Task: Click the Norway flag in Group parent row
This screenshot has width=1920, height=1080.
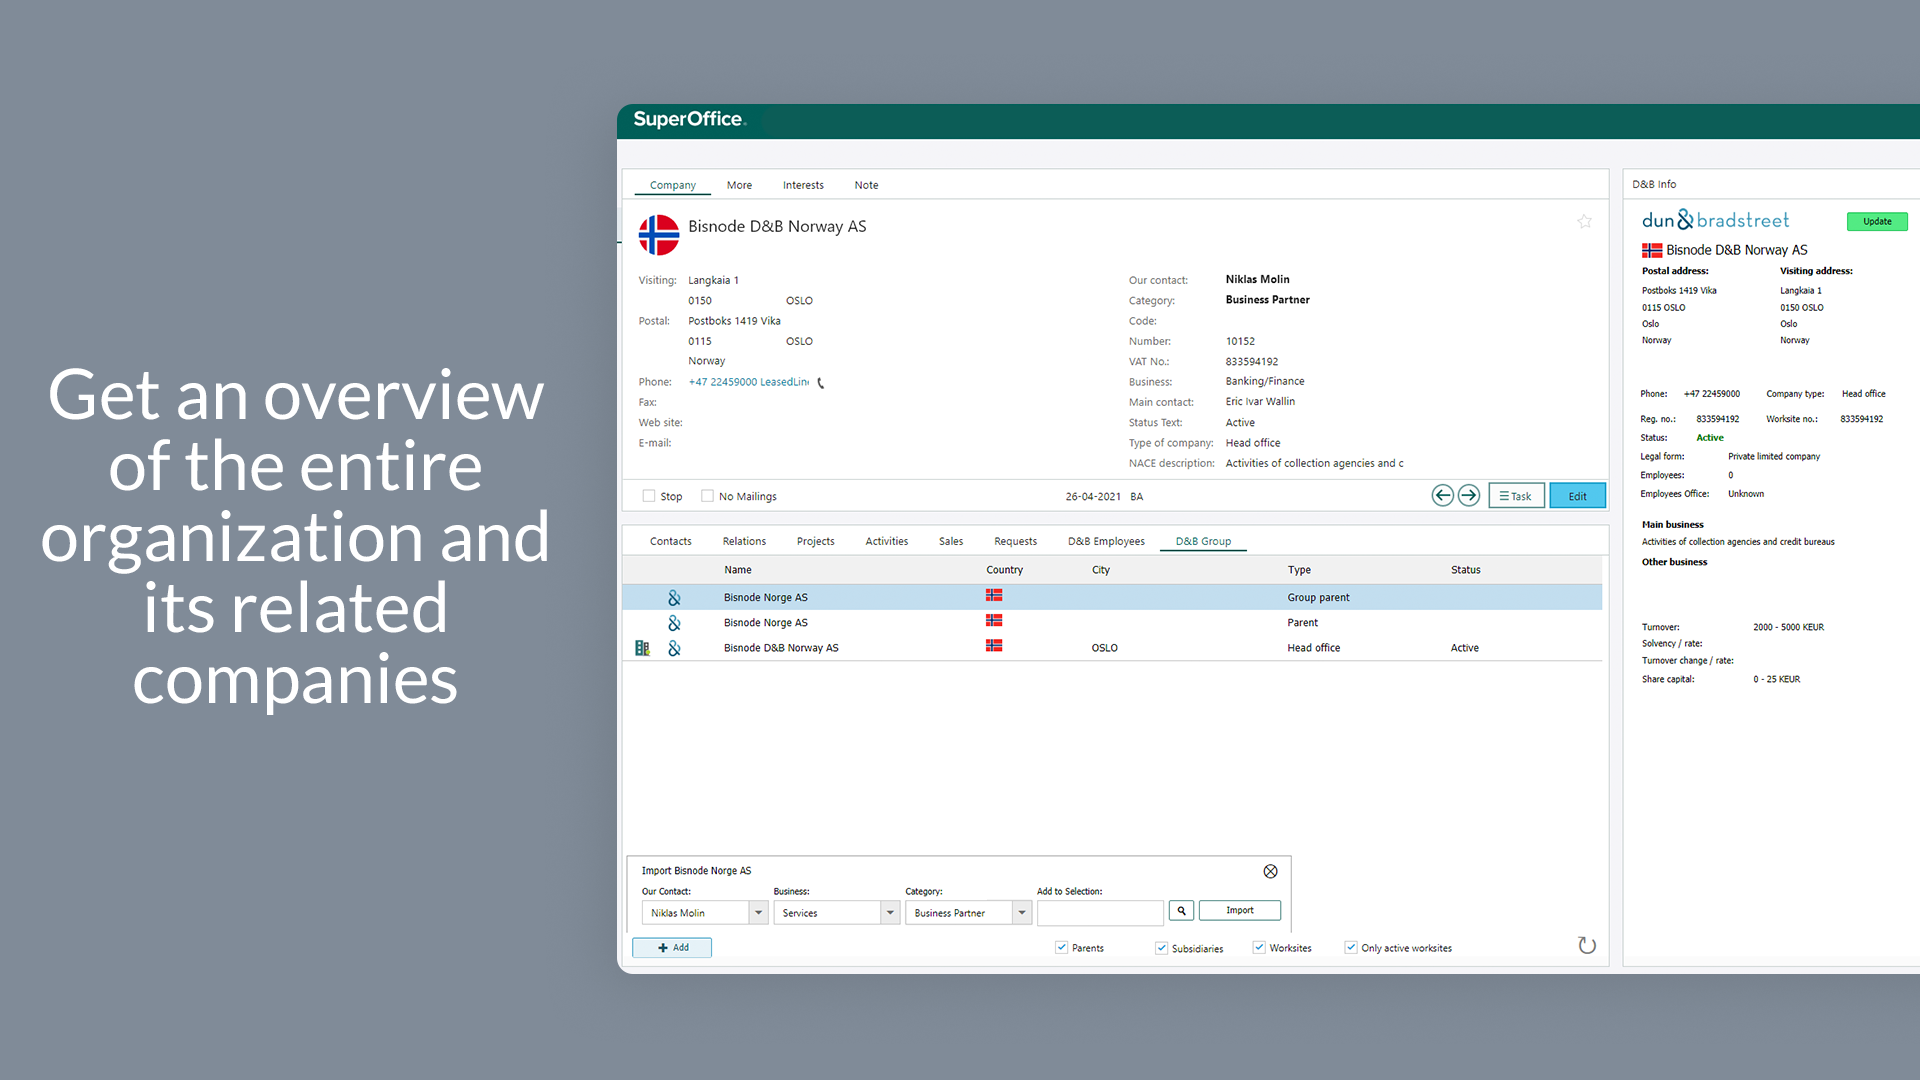Action: [x=994, y=596]
